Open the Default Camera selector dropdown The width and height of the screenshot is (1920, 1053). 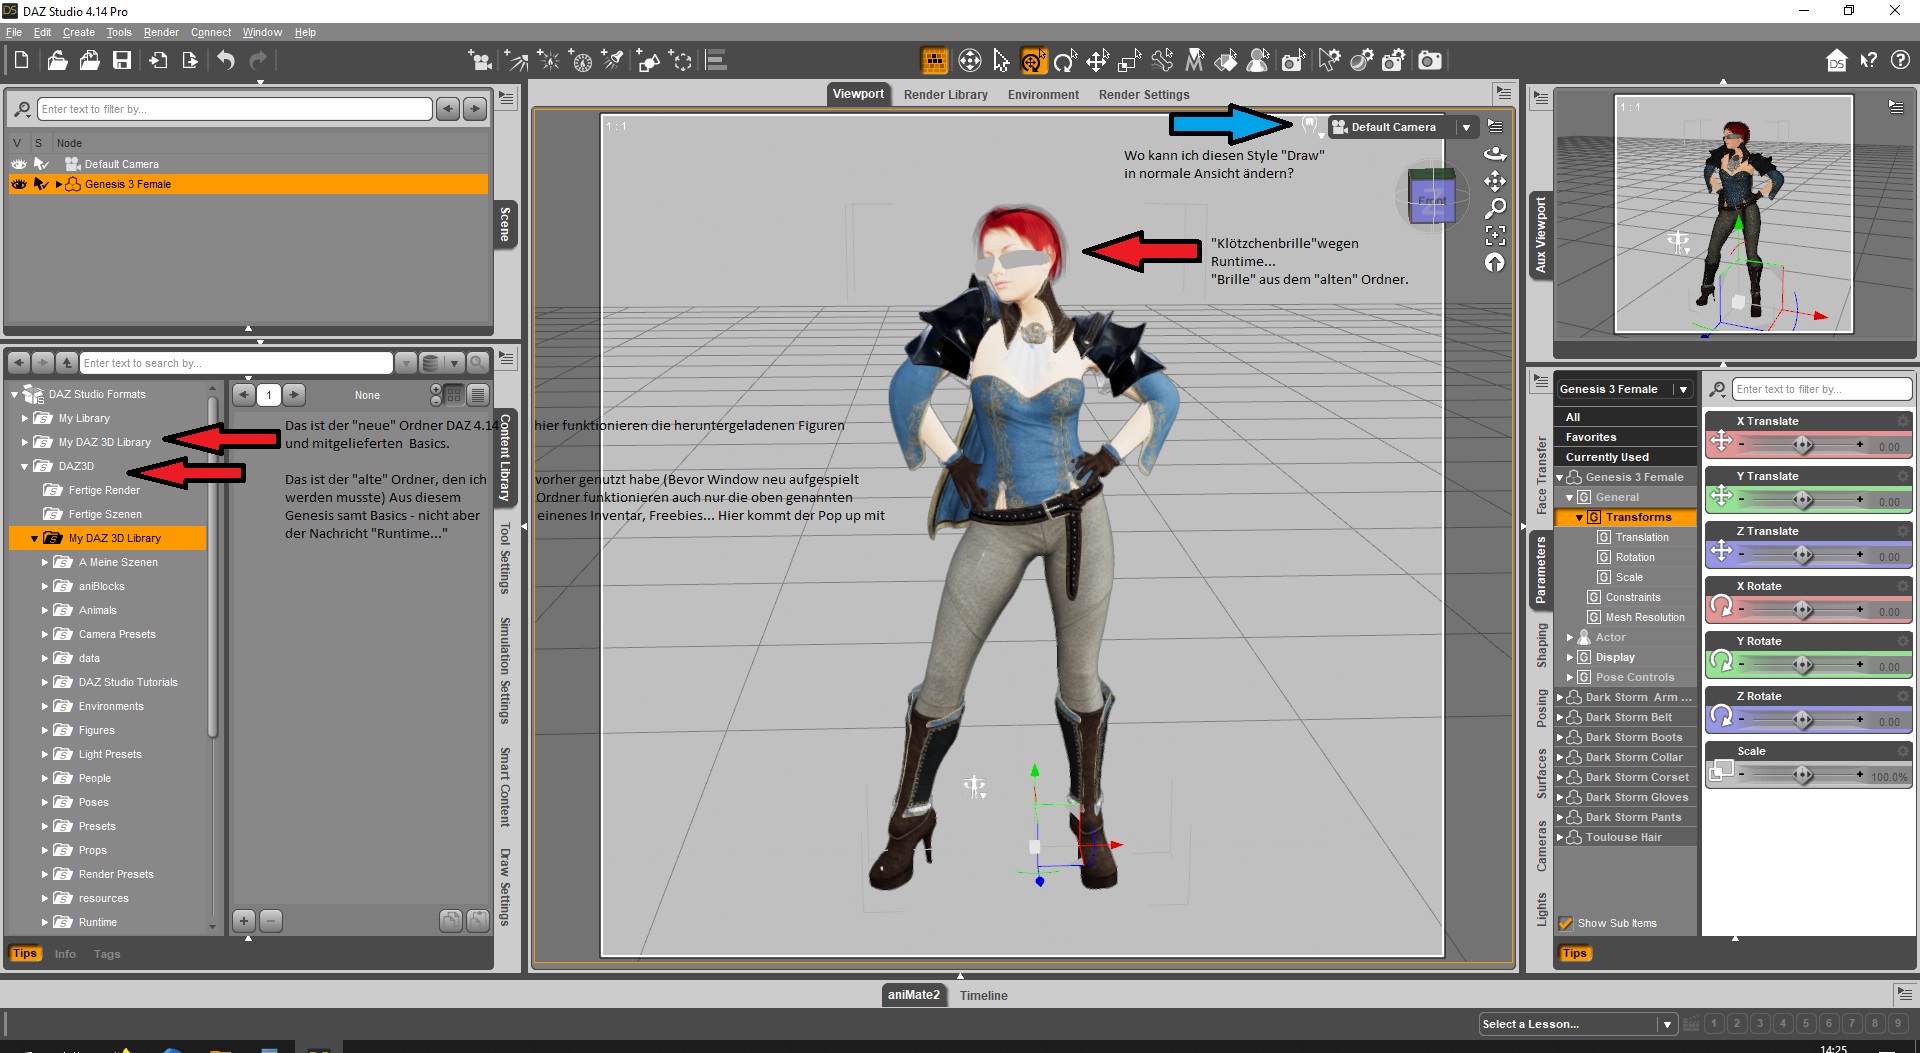(1466, 127)
